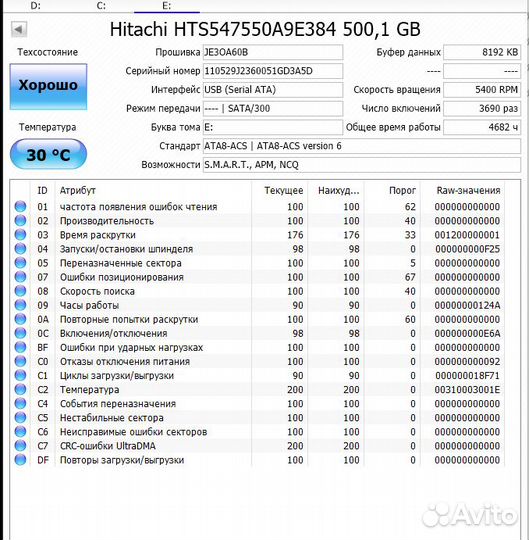Click the Буква тома field E:
The height and width of the screenshot is (540, 529).
point(273,127)
